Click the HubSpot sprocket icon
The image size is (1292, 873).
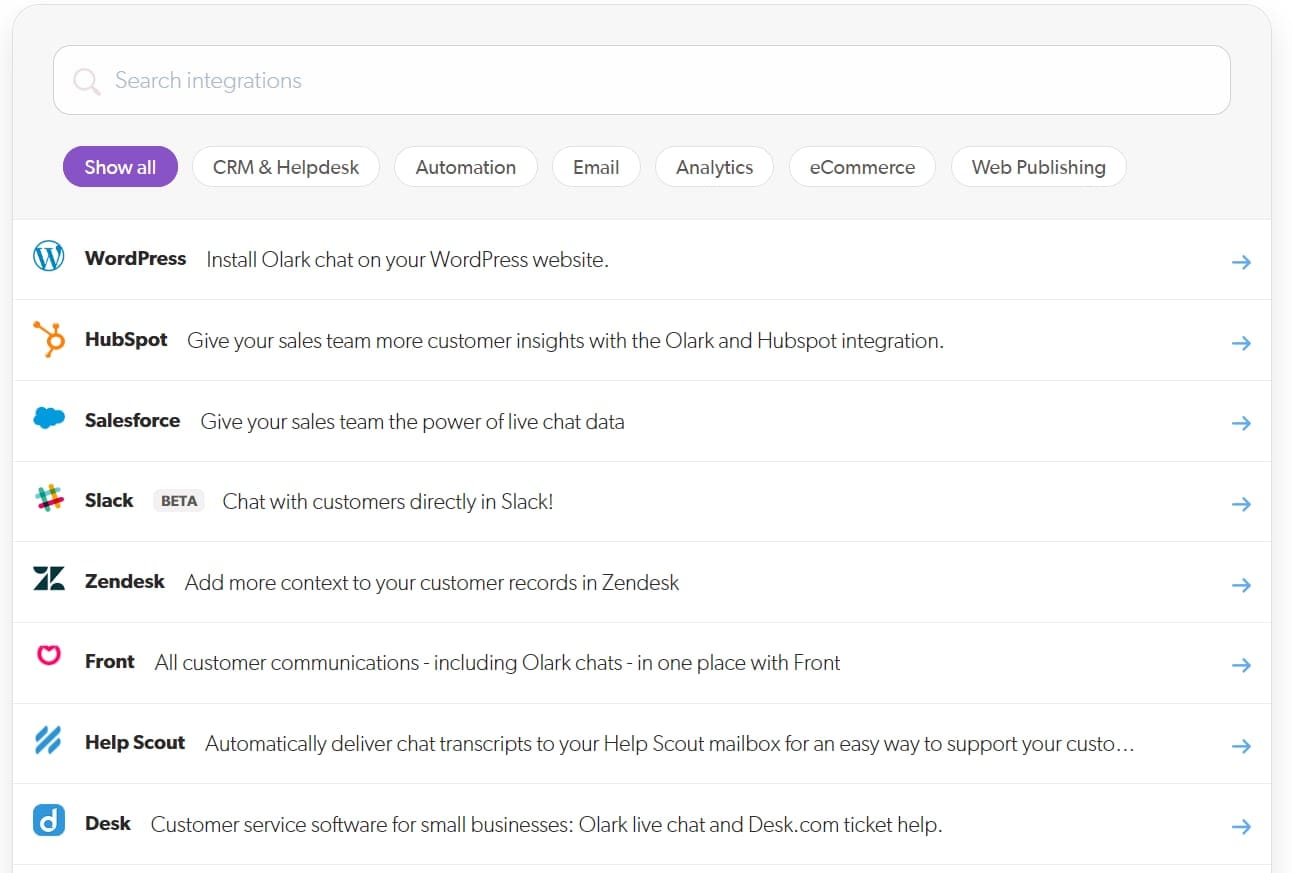(48, 339)
